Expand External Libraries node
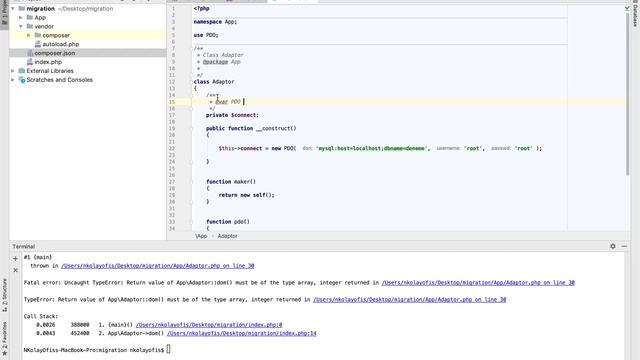The width and height of the screenshot is (640, 360). tap(13, 71)
